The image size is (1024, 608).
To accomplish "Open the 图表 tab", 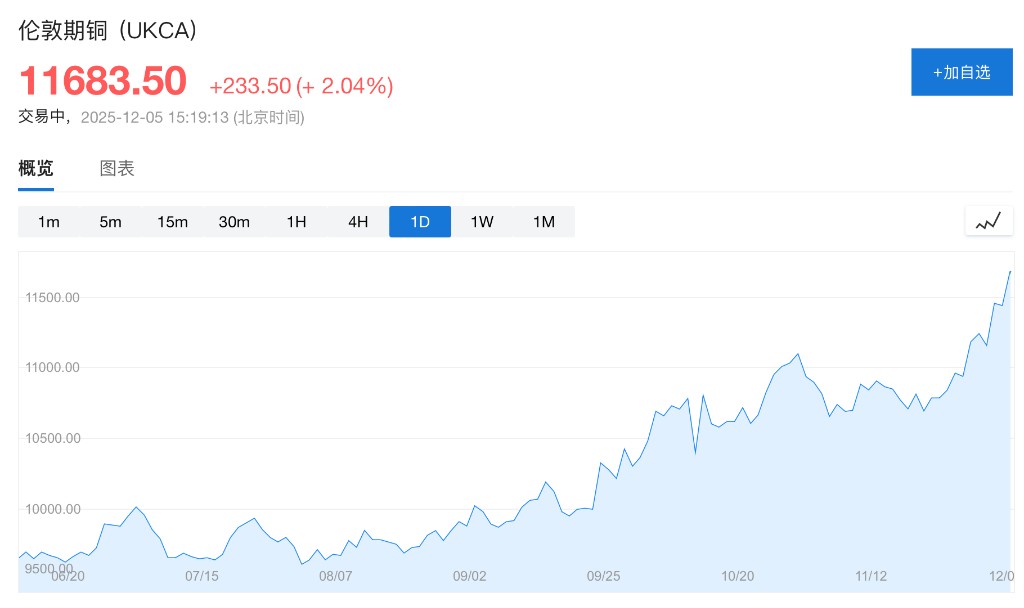I will coord(117,169).
